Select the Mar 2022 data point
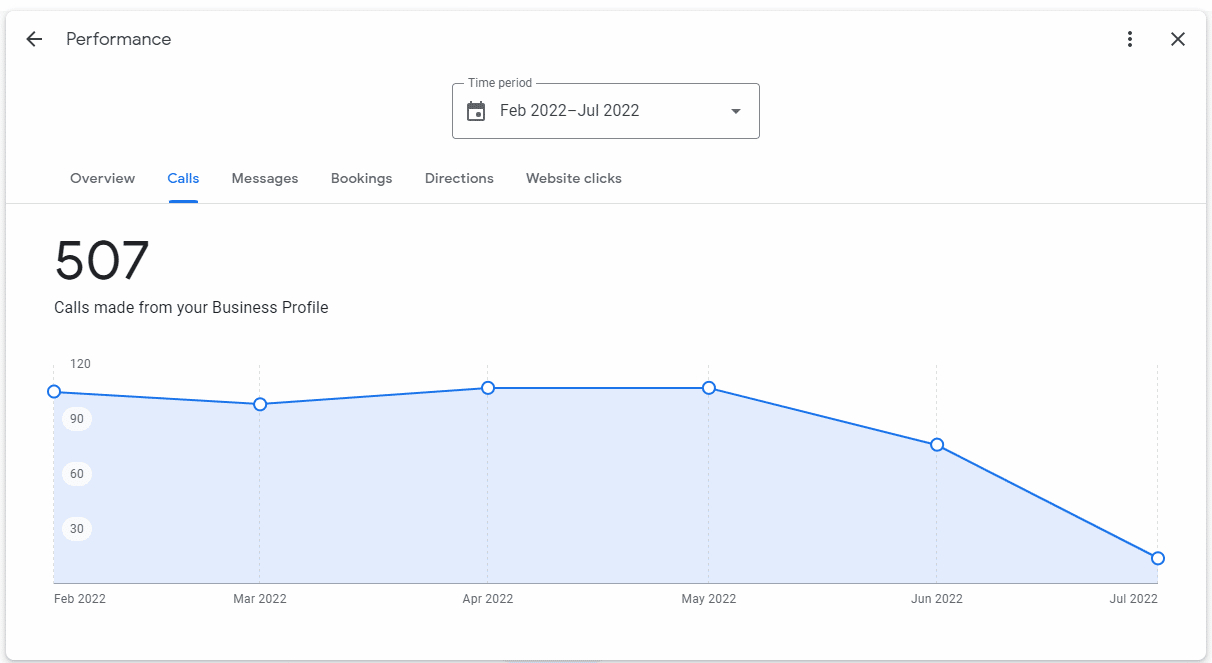Viewport: 1212px width, 663px height. point(260,404)
